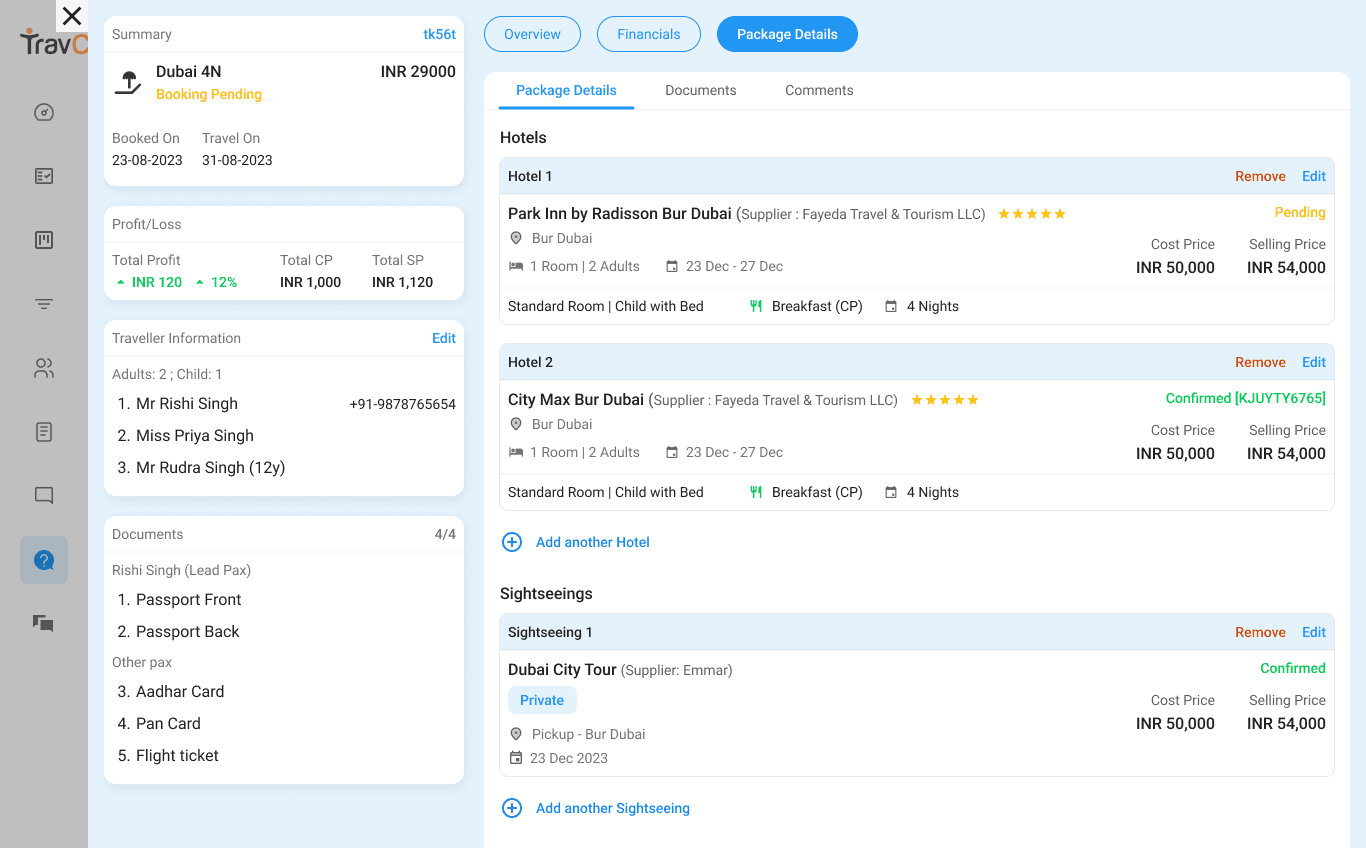Click the phone number +91-9878765654
The height and width of the screenshot is (848, 1366).
(x=403, y=404)
